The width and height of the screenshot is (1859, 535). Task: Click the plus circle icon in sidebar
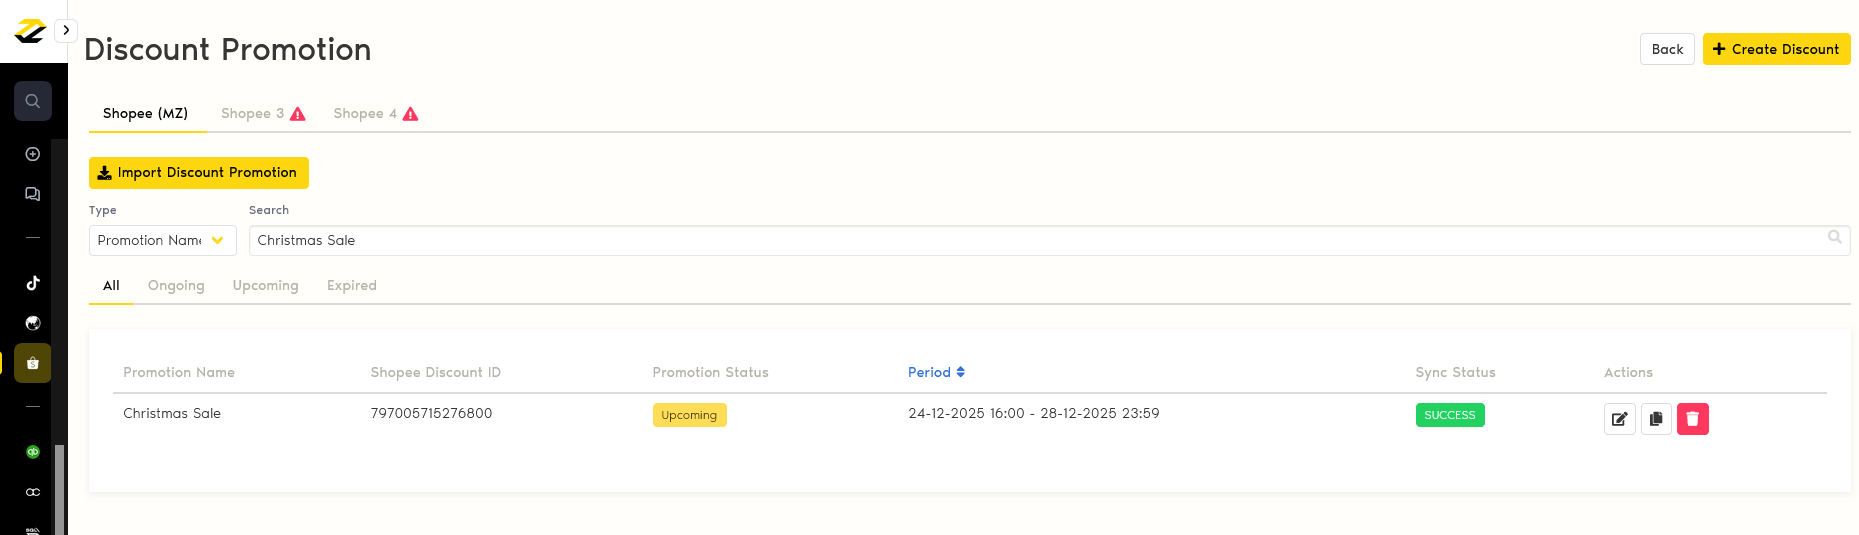(x=33, y=154)
